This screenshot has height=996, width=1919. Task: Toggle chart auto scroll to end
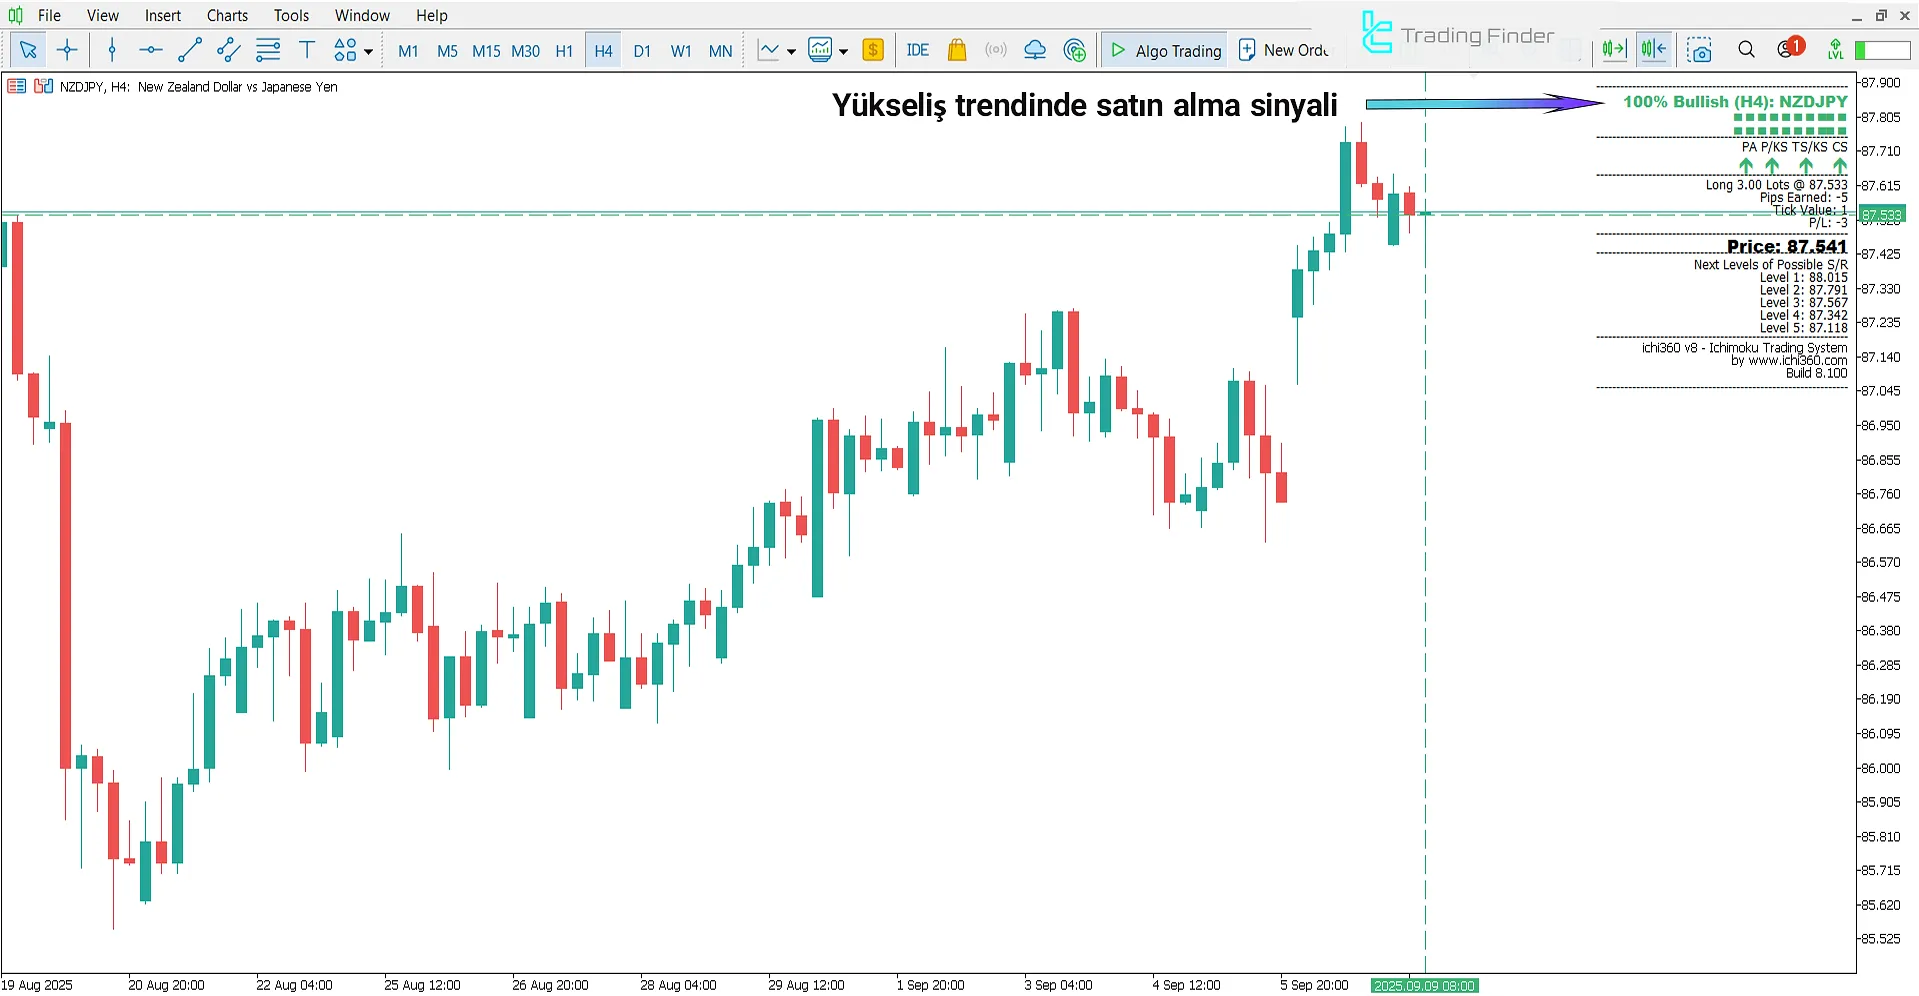(x=1614, y=50)
